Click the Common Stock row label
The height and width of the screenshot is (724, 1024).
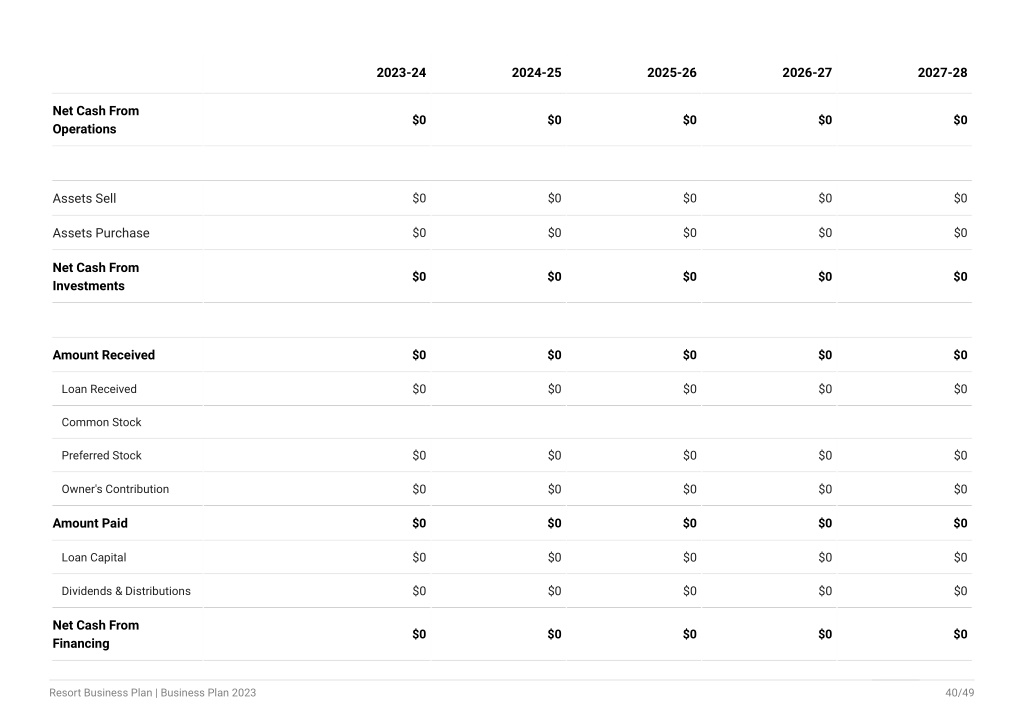coord(101,422)
